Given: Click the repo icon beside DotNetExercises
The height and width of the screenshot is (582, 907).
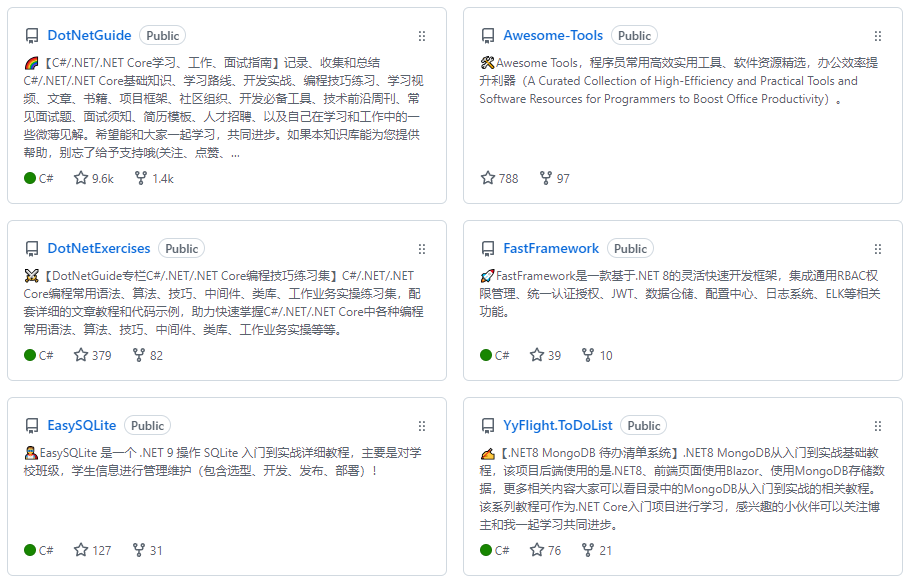Looking at the screenshot, I should point(32,249).
